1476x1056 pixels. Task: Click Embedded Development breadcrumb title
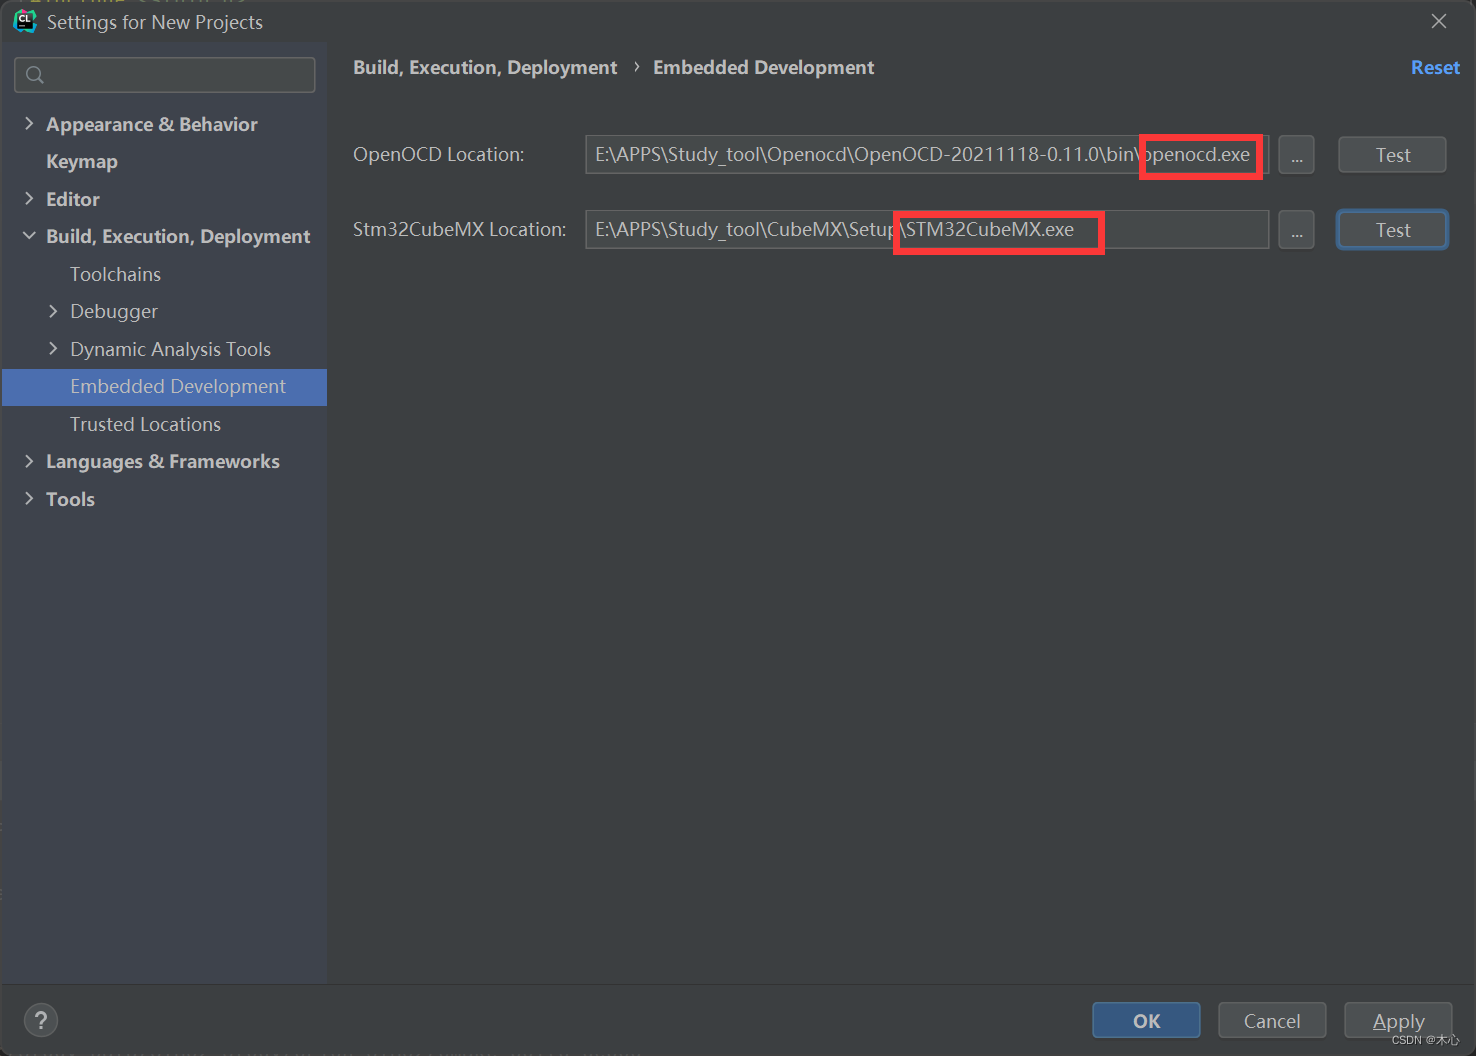point(763,67)
